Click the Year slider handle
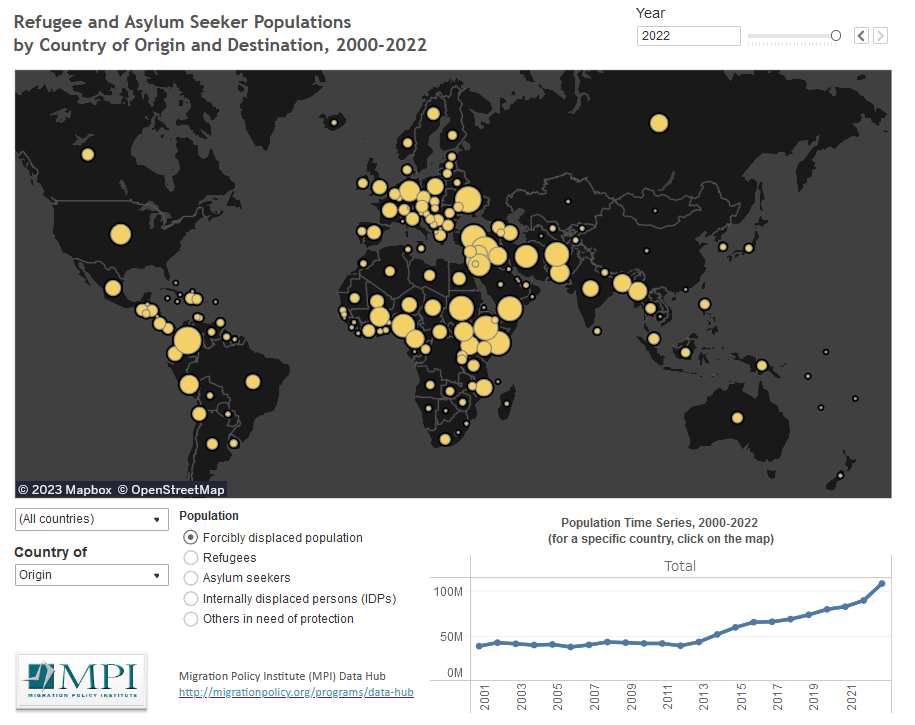915x725 pixels. point(835,35)
